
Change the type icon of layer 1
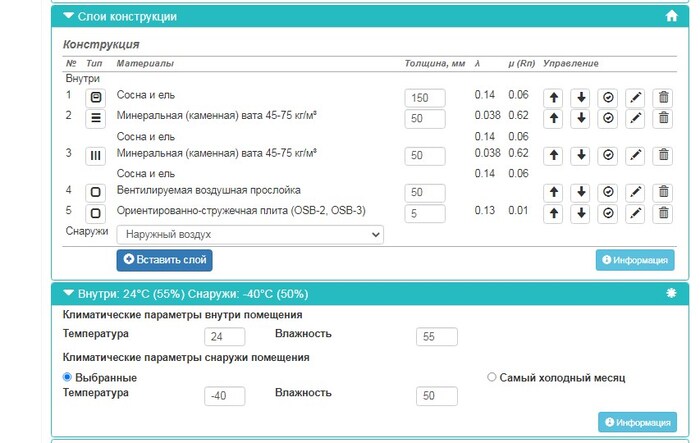[96, 98]
